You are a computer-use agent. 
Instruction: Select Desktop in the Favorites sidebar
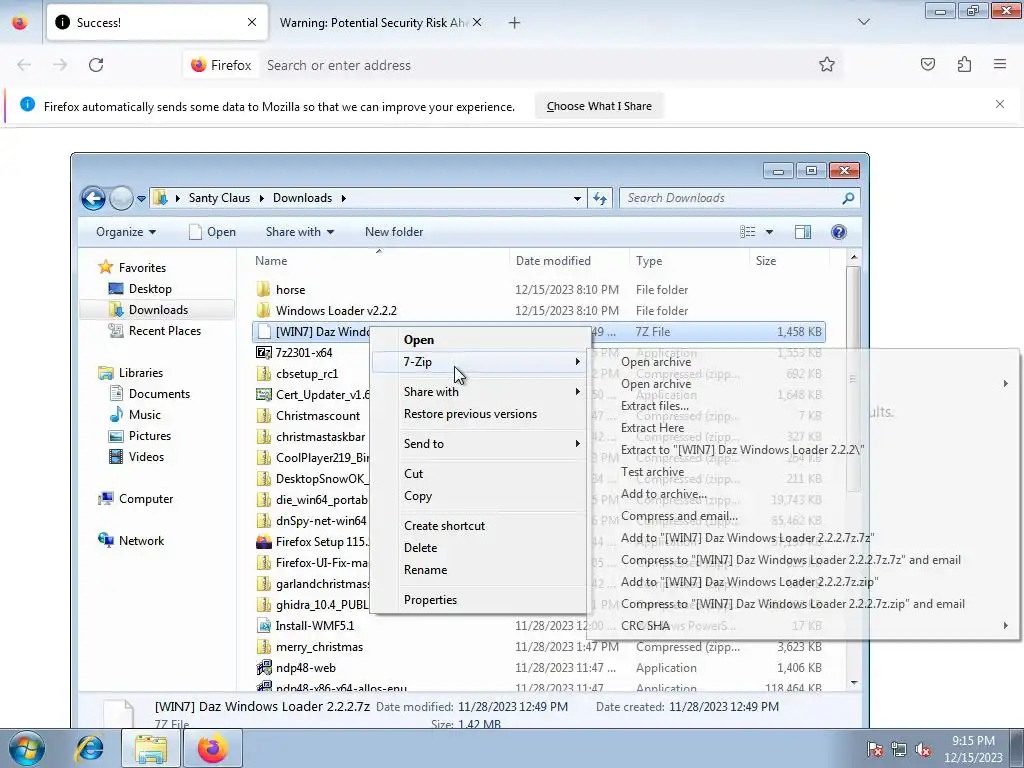pos(150,289)
